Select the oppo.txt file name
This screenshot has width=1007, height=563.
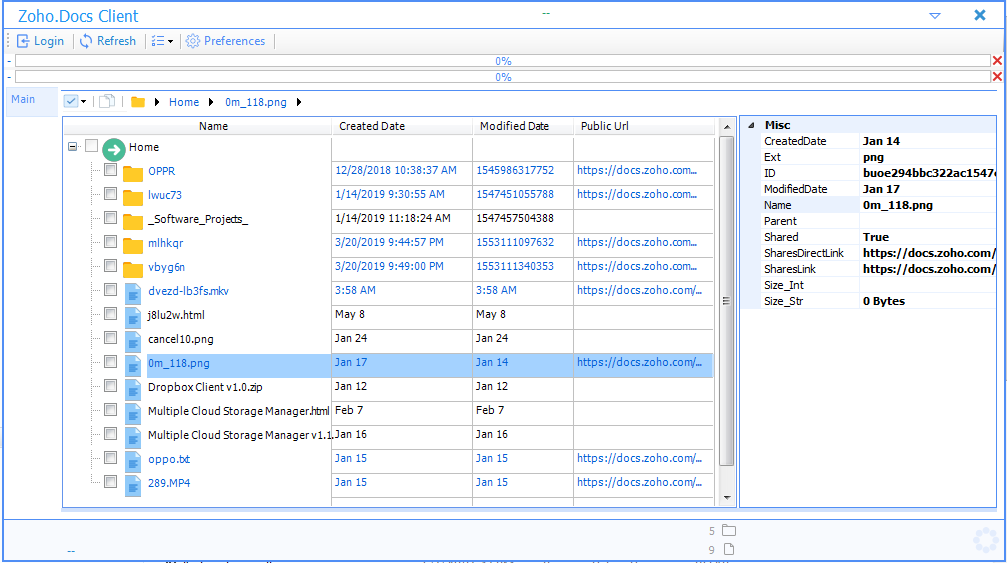(x=169, y=459)
